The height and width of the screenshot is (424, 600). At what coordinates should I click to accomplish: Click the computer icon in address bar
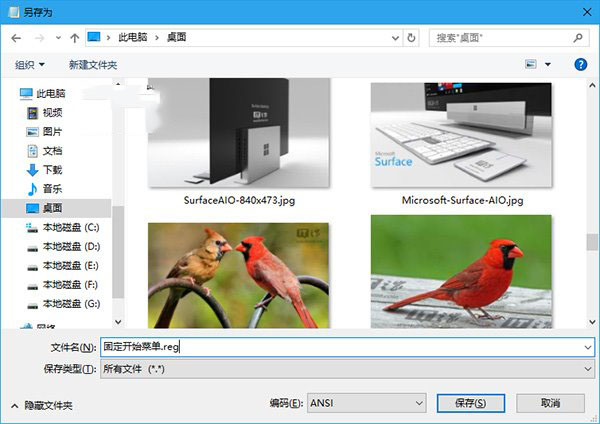(94, 37)
